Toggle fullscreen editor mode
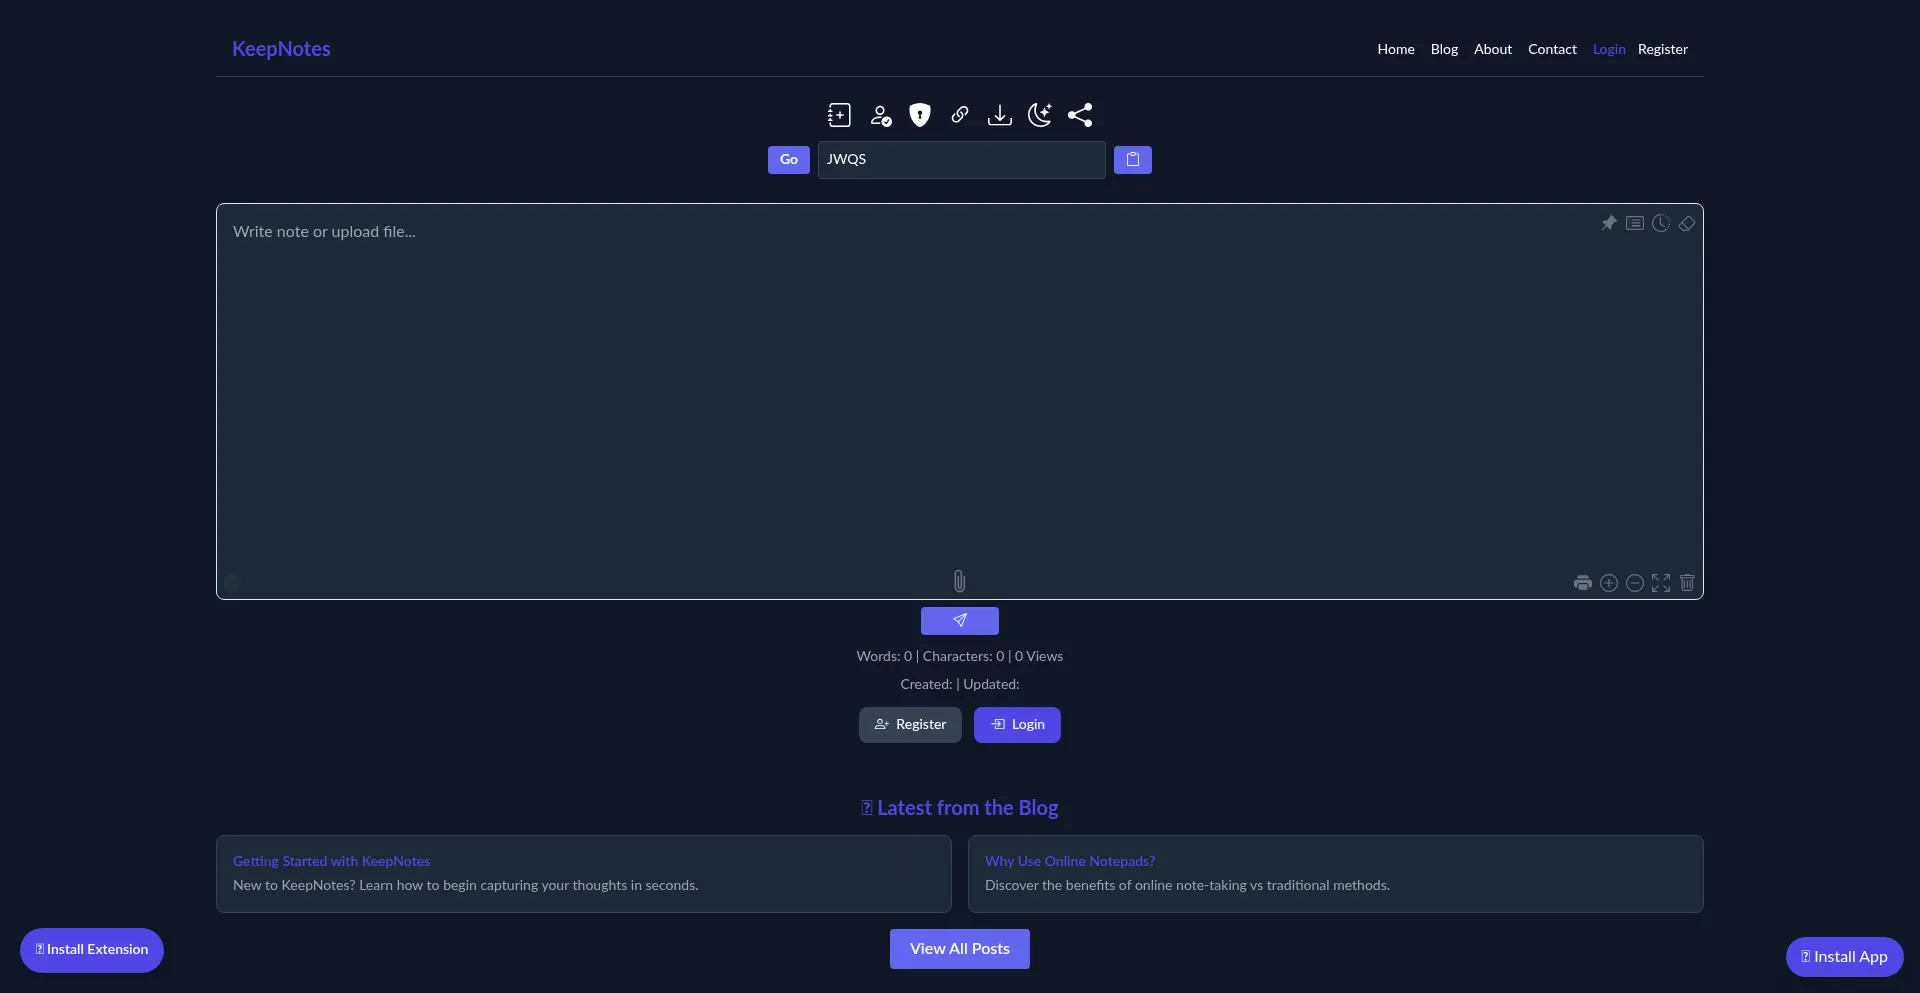 (1661, 583)
